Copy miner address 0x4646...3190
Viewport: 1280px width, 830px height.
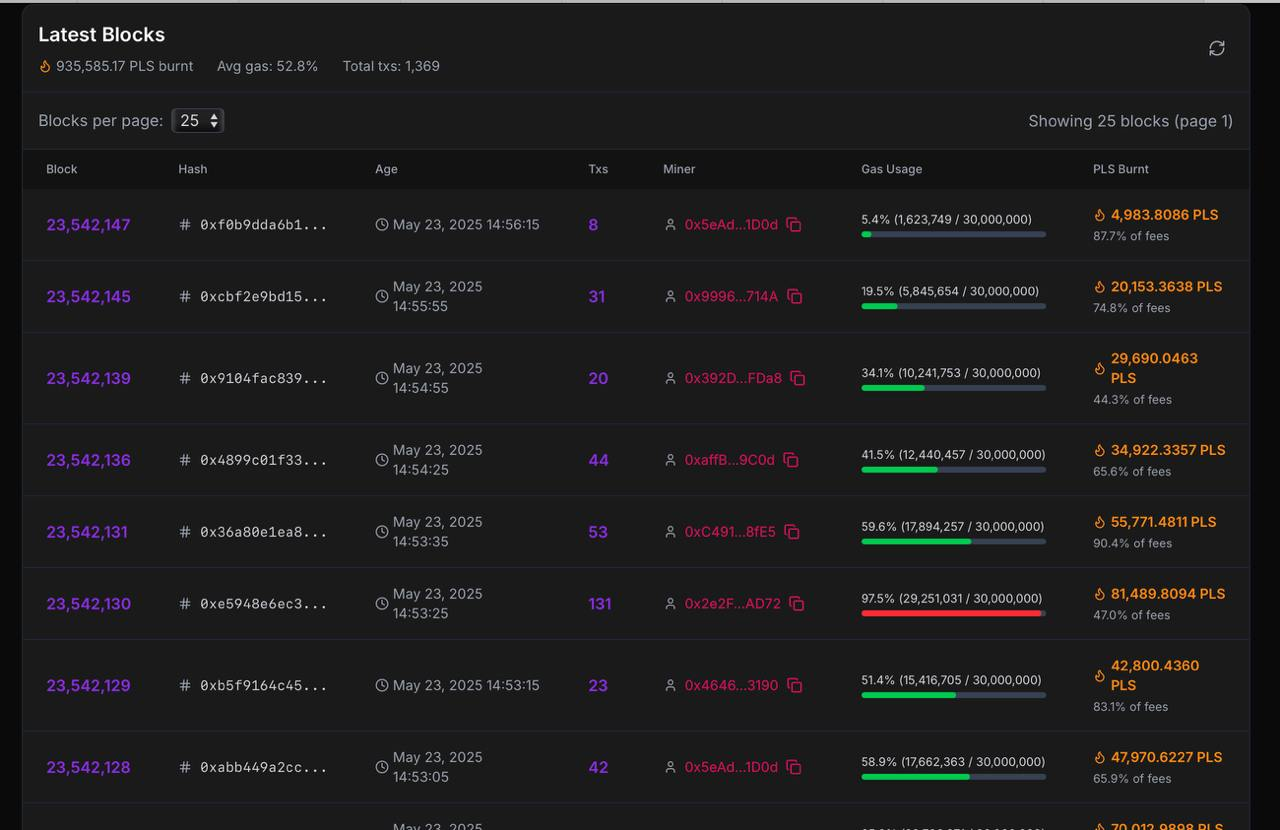(x=795, y=686)
